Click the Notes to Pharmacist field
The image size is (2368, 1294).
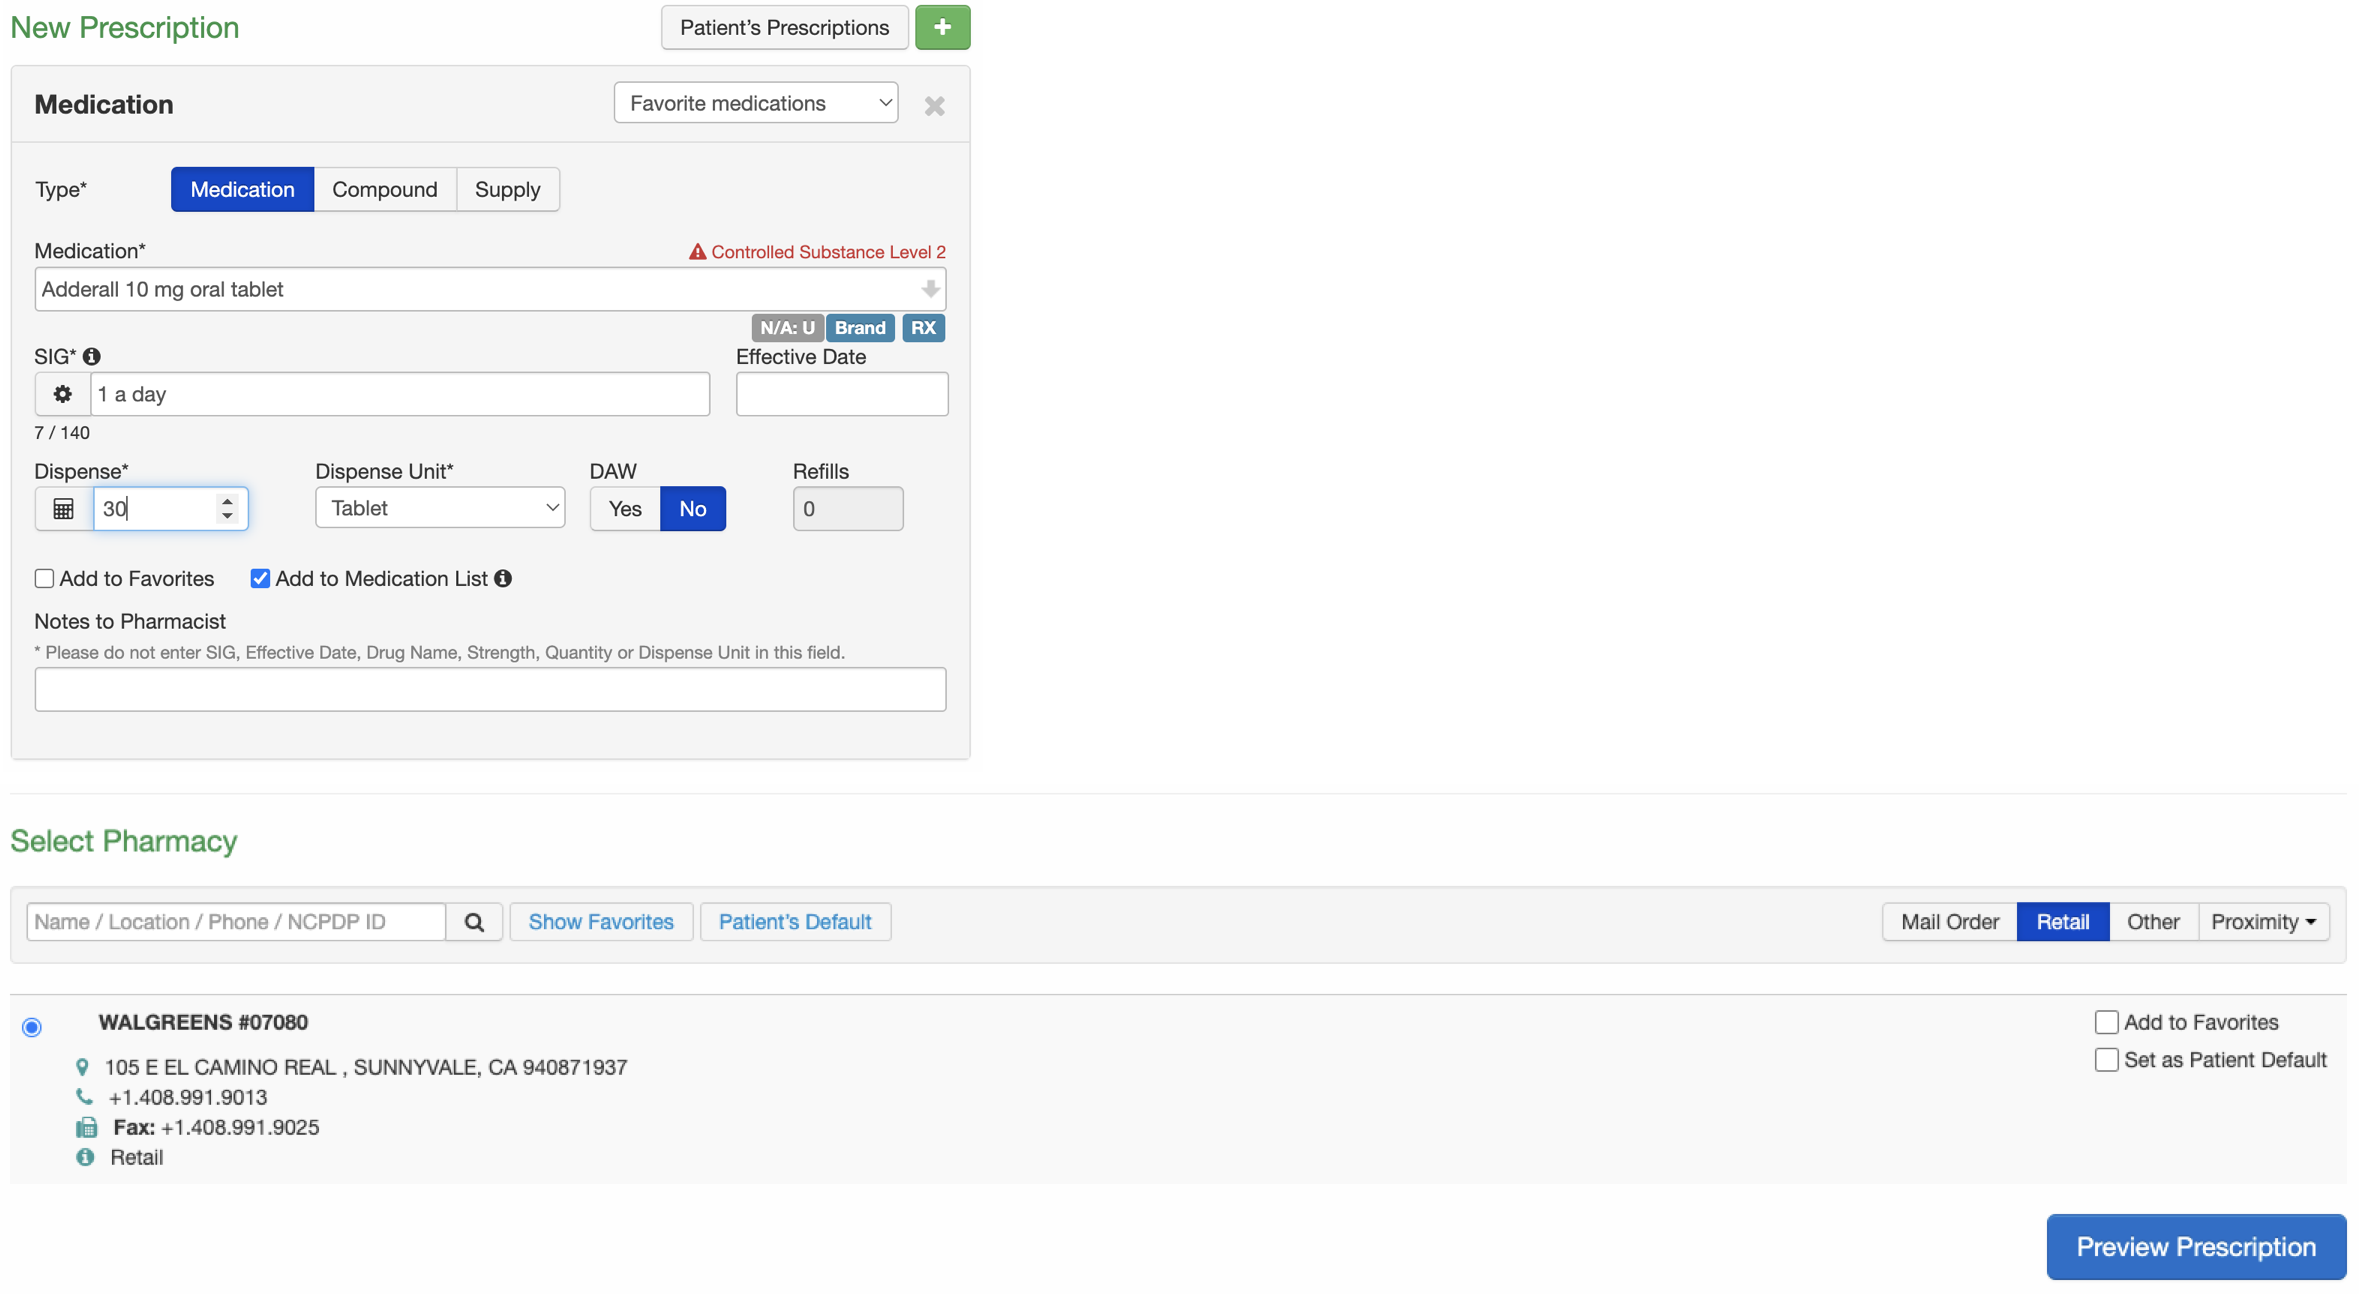[x=490, y=690]
